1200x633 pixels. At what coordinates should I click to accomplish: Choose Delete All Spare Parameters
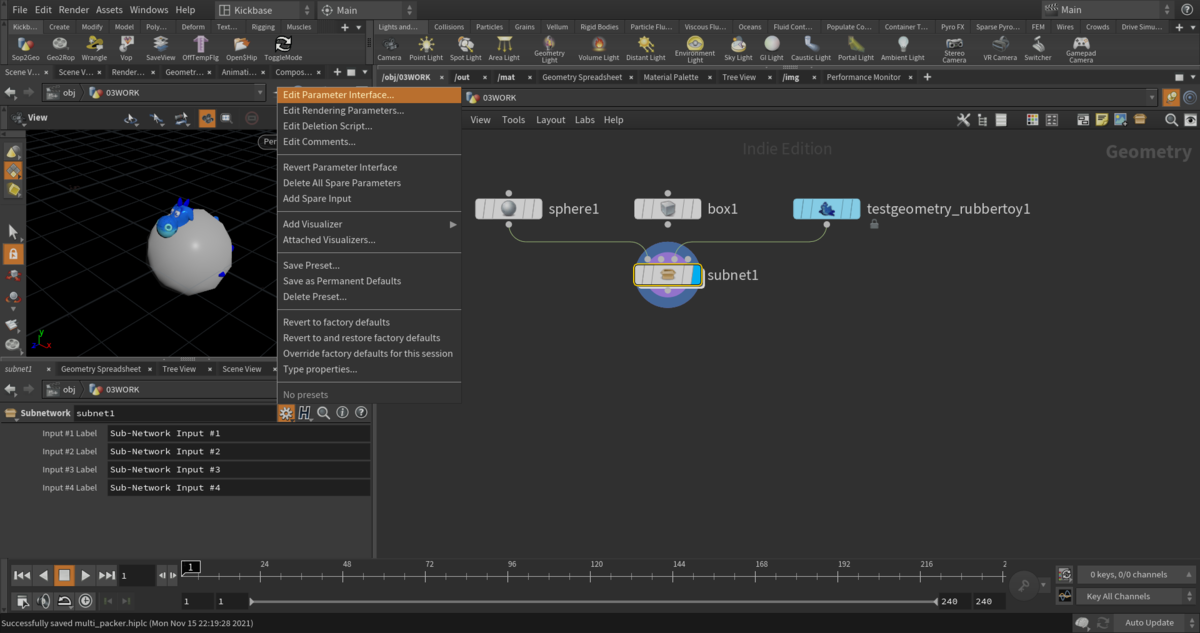click(368, 183)
